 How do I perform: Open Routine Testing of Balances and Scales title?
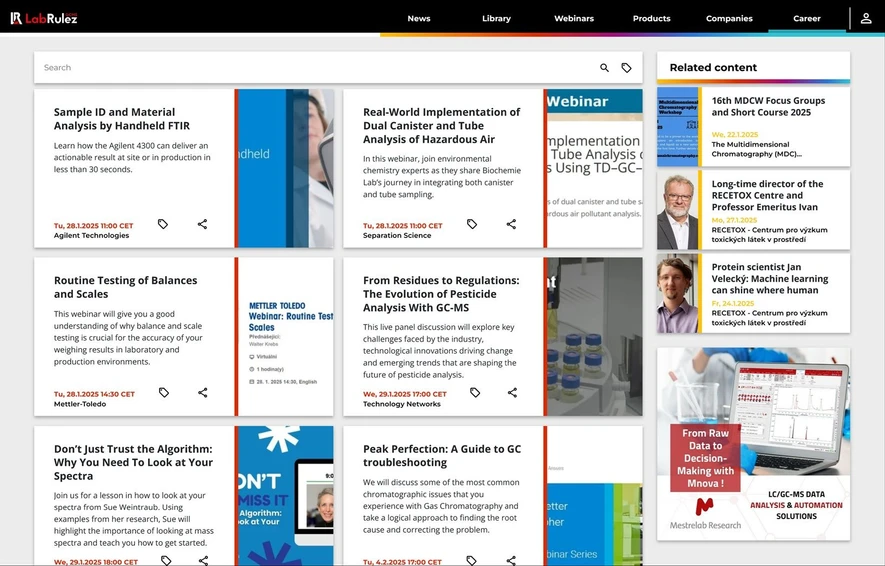tap(125, 287)
